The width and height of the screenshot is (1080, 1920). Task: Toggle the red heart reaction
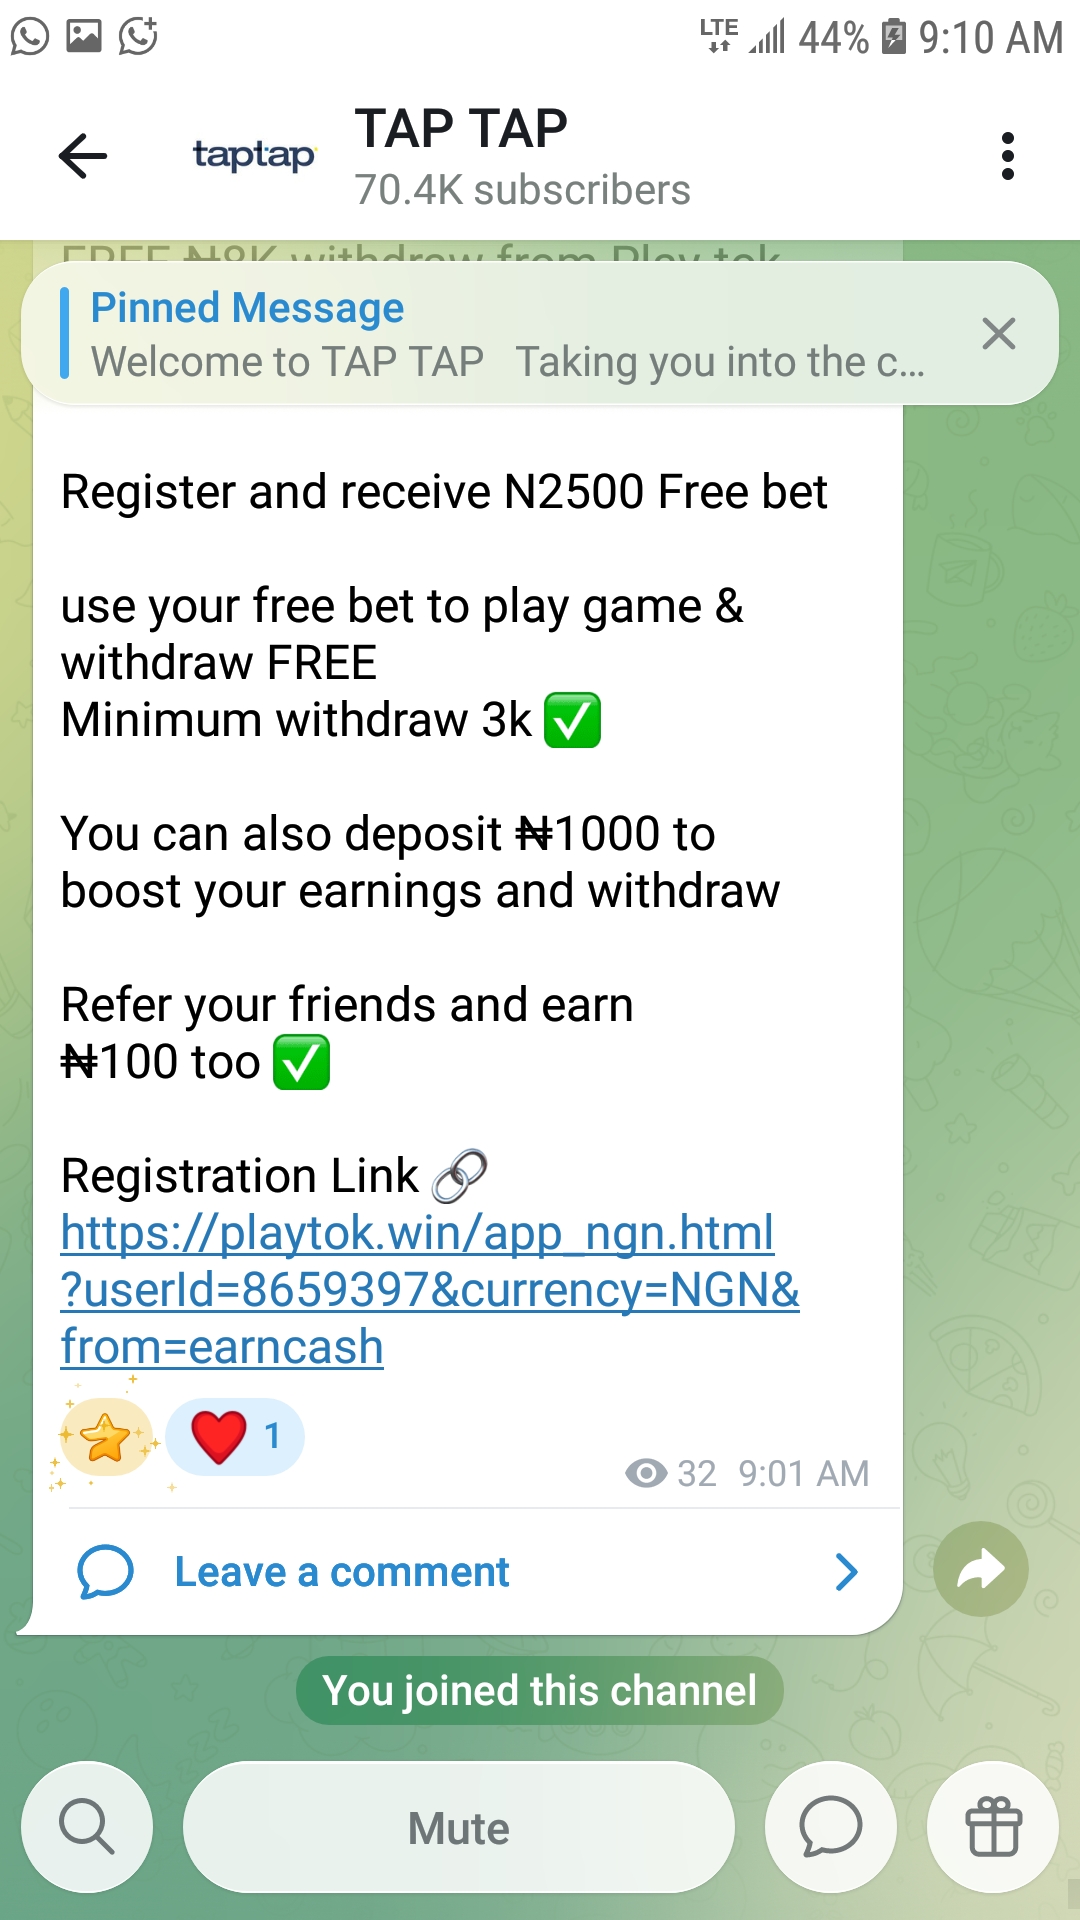tap(235, 1437)
